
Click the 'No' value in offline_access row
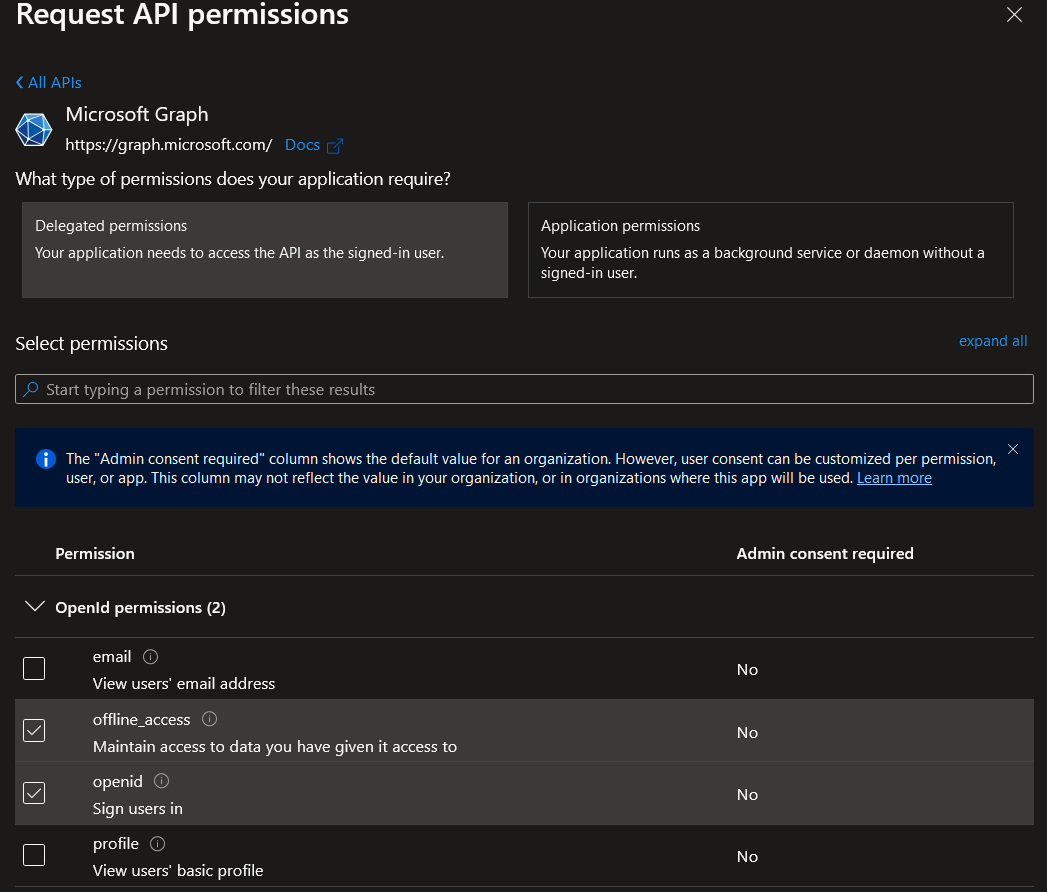pyautogui.click(x=747, y=732)
